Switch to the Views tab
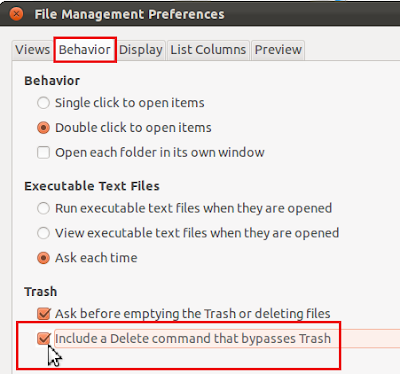This screenshot has height=374, width=400. pyautogui.click(x=32, y=50)
